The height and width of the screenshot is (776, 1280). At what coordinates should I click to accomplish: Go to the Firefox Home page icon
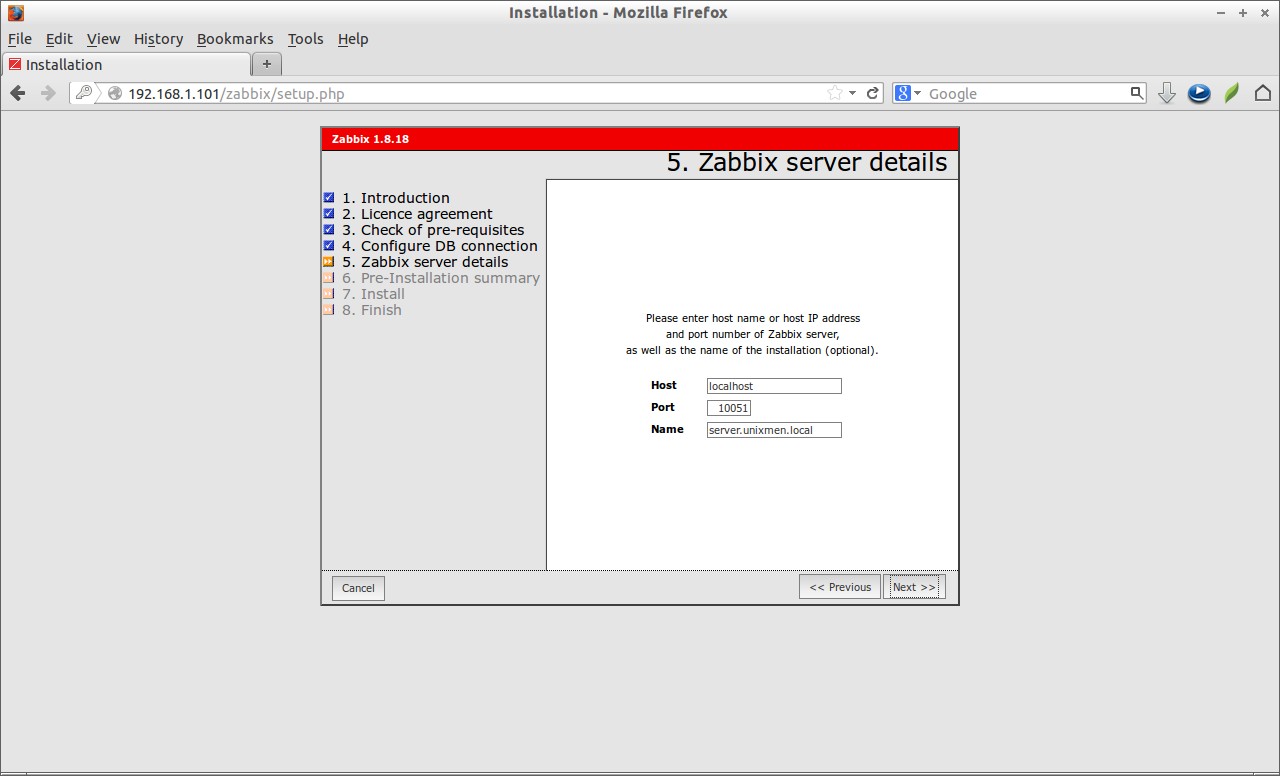click(1262, 93)
